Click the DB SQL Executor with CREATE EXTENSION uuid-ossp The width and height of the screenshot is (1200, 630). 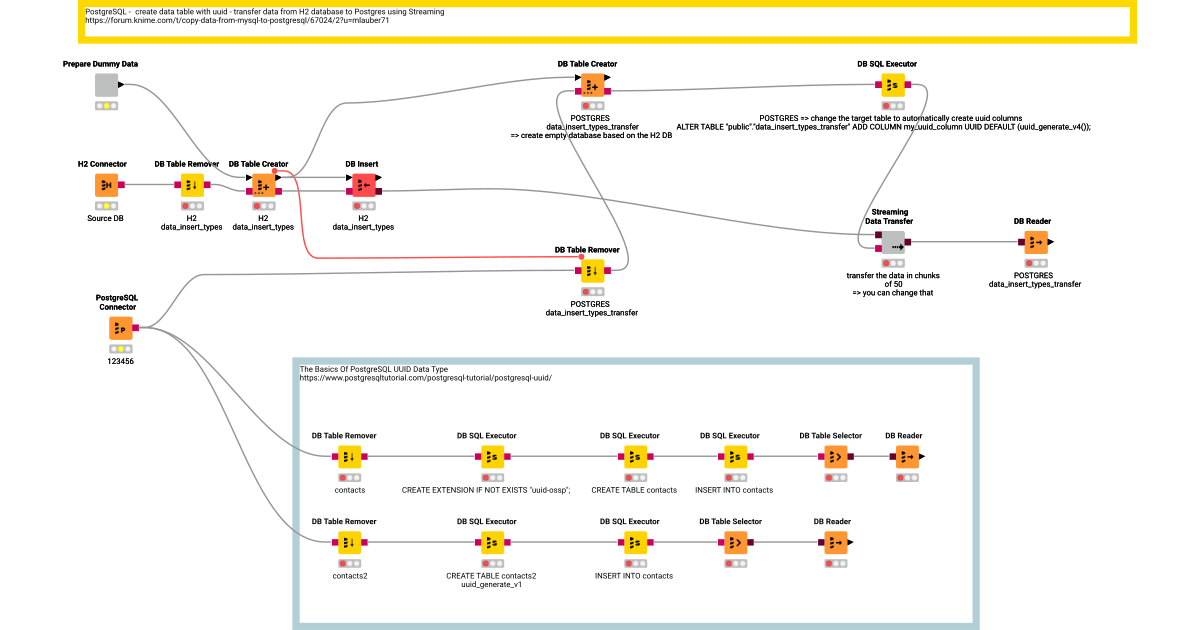(x=492, y=457)
